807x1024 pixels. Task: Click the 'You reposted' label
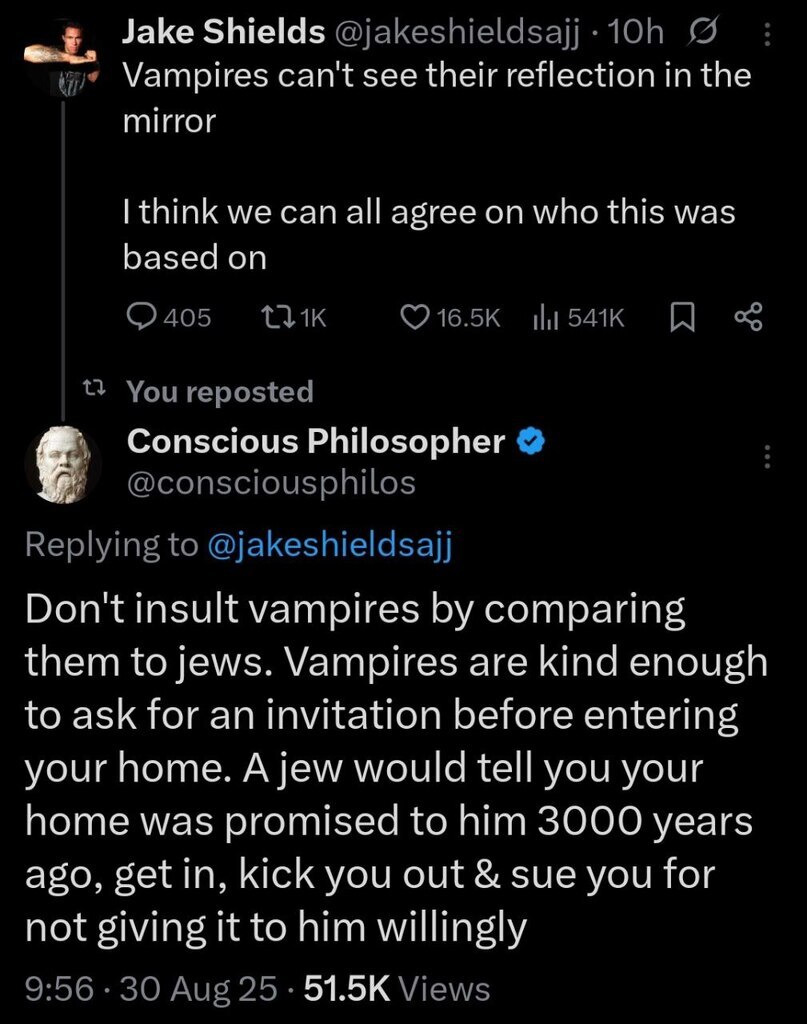pyautogui.click(x=220, y=391)
